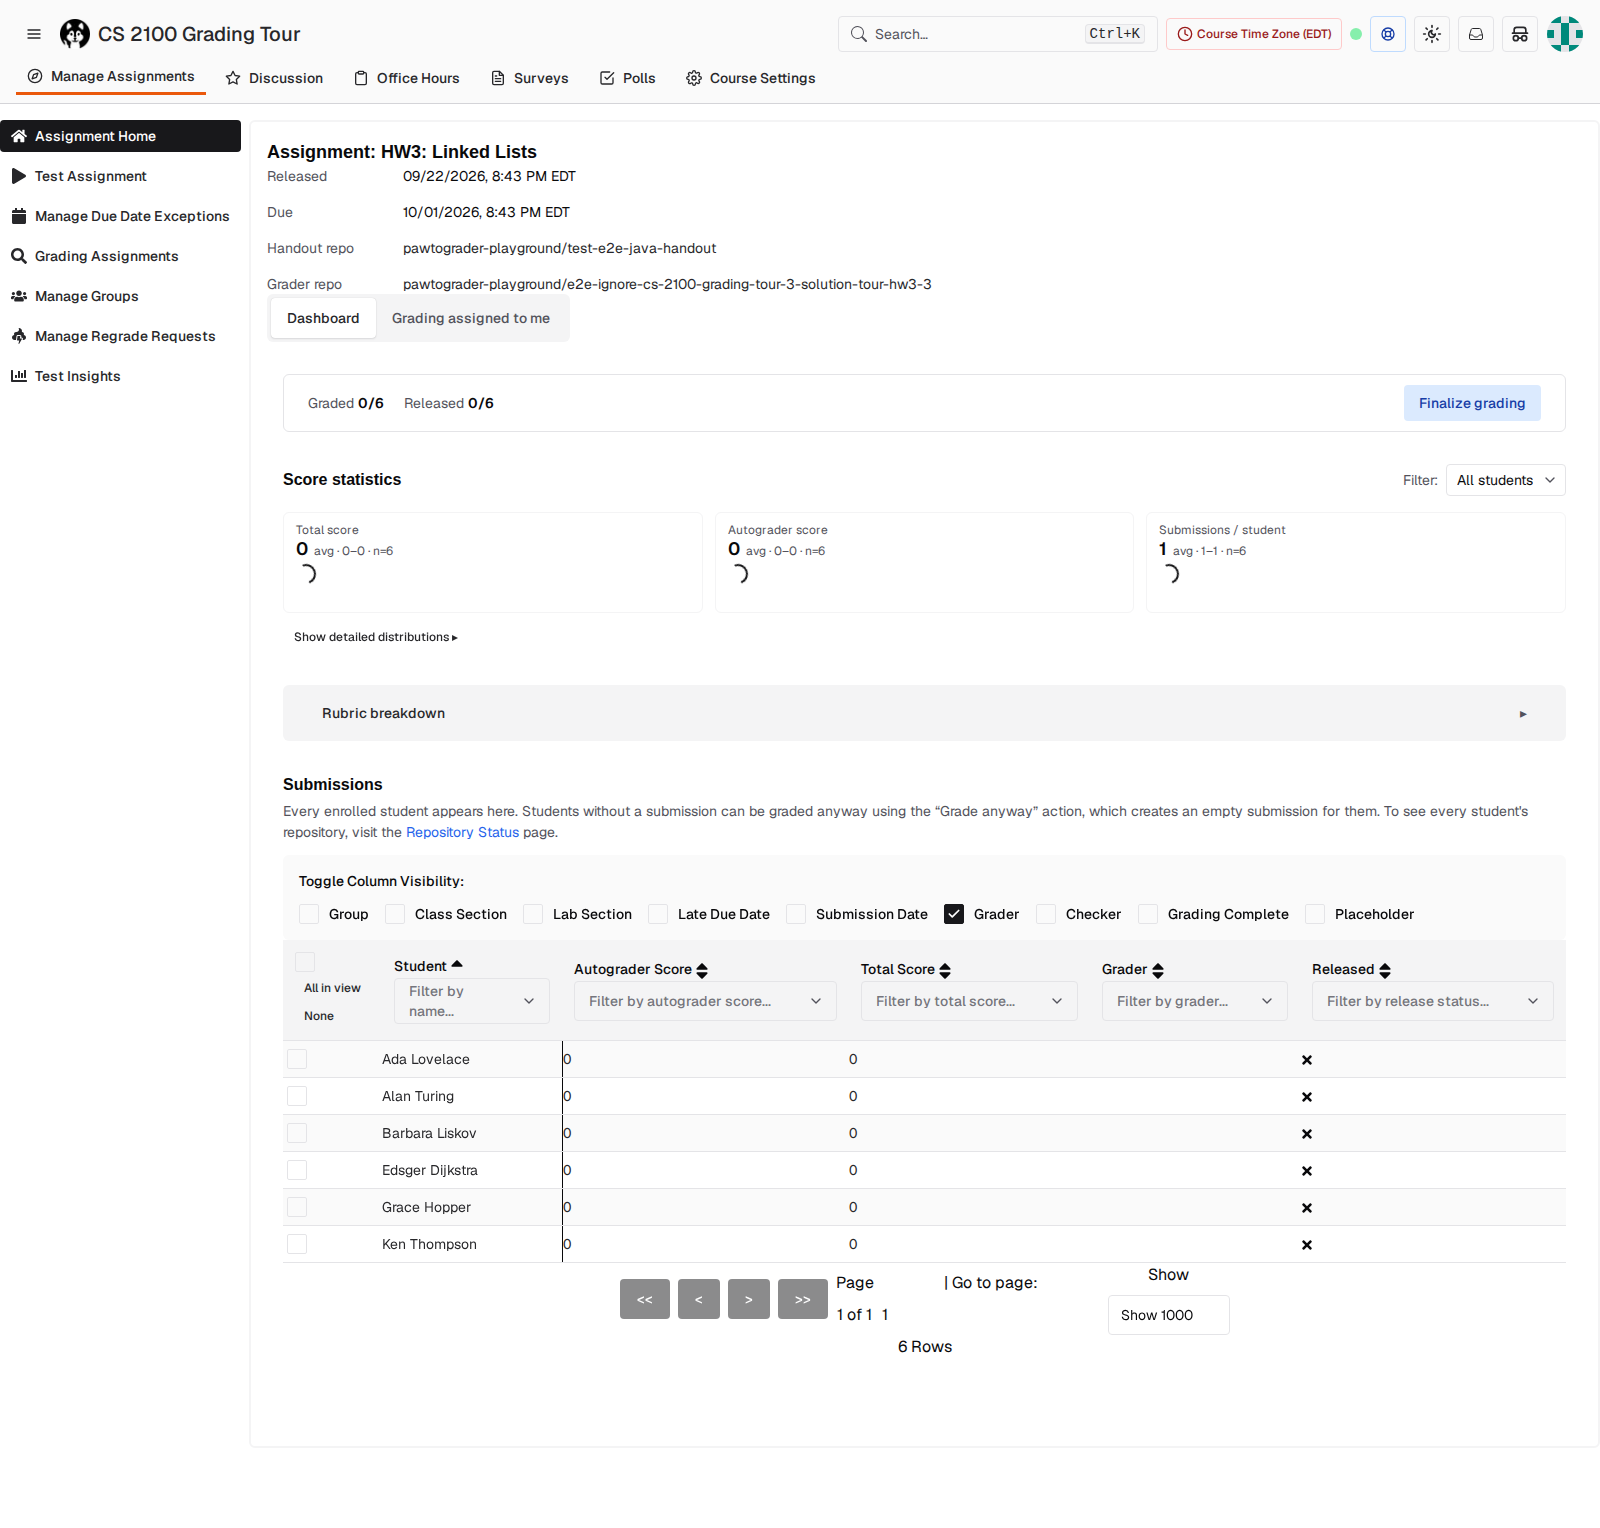Click the Test Insights chart icon
The image size is (1600, 1528).
(19, 376)
